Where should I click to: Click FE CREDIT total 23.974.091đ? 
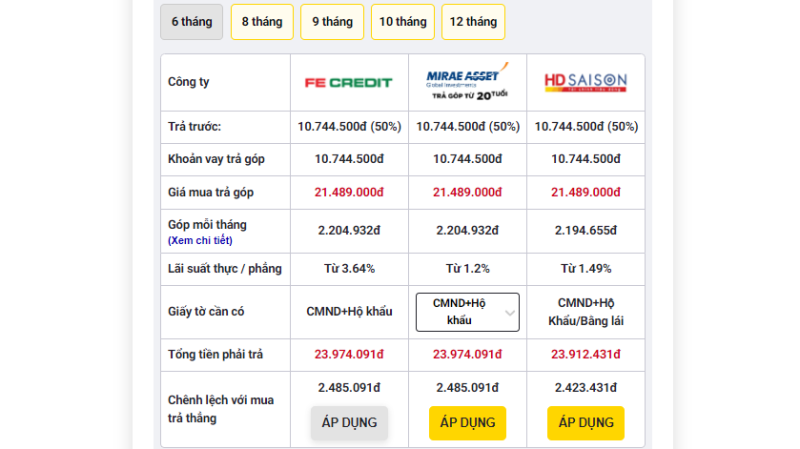[349, 355]
